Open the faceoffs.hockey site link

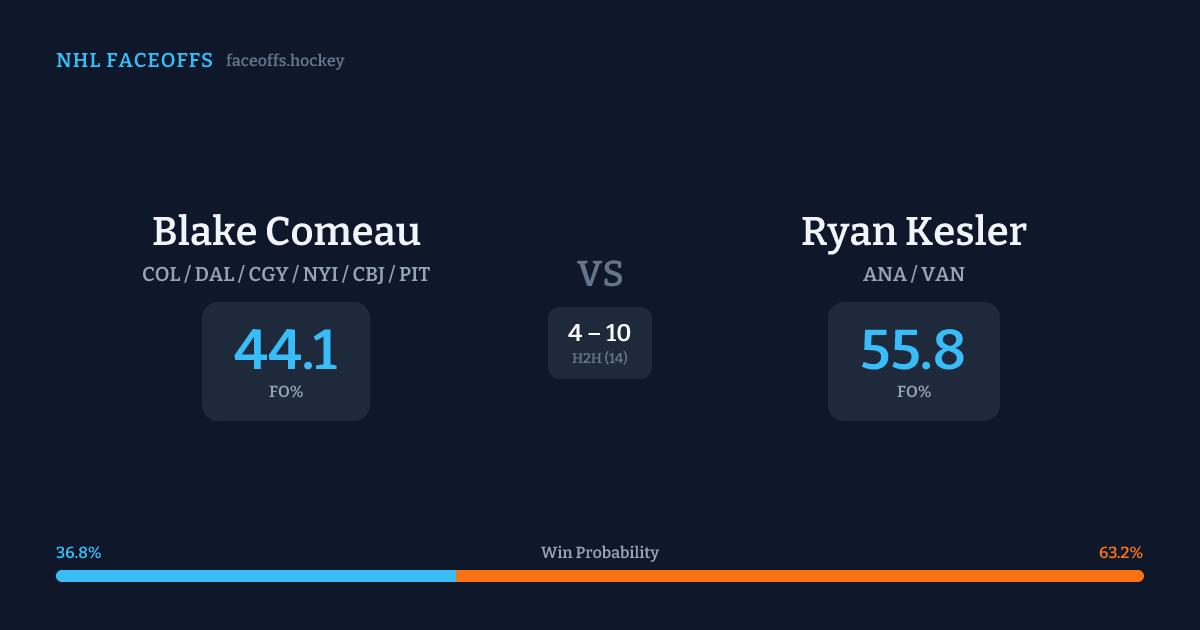point(285,61)
